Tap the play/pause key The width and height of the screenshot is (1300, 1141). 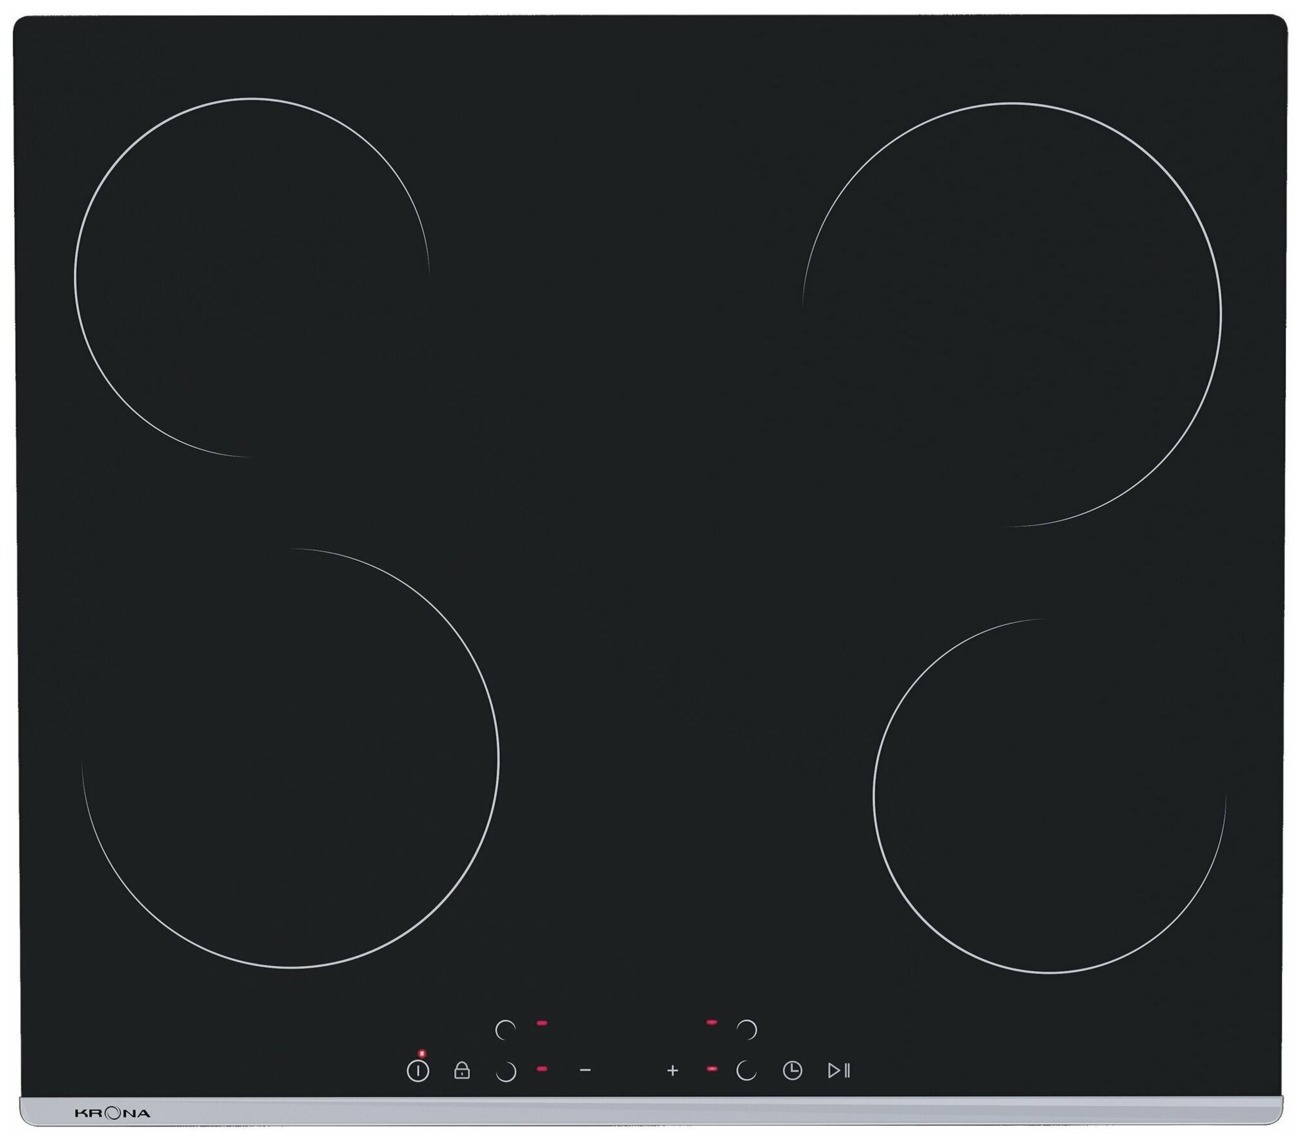click(839, 1071)
